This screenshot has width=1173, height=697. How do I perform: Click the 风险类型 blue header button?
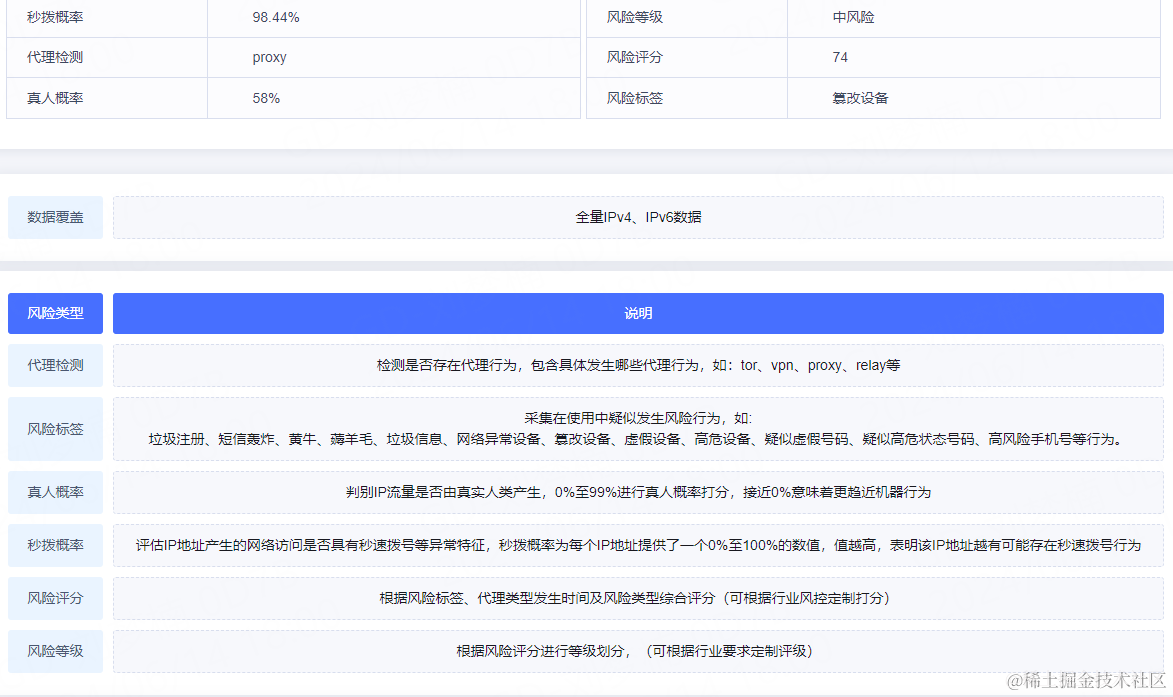55,313
